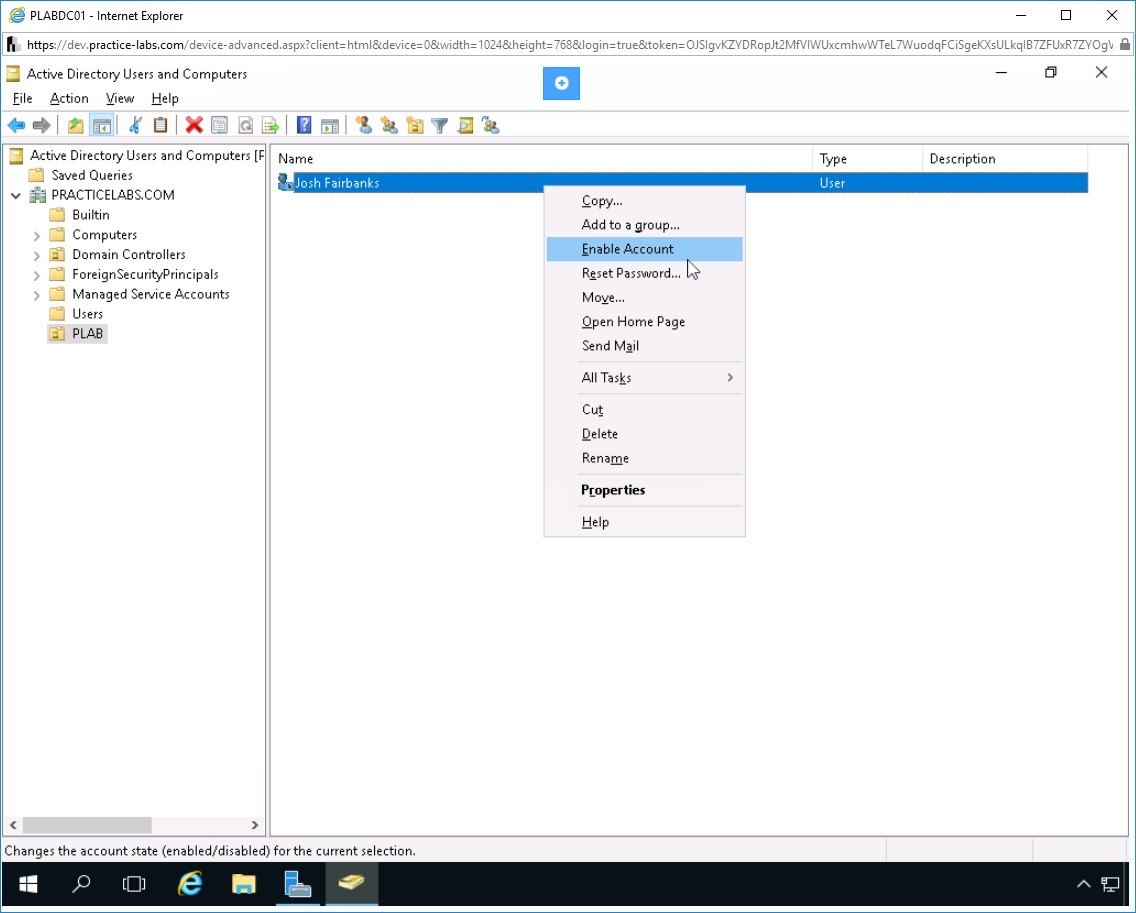Sort by Description column header
The height and width of the screenshot is (913, 1136).
pos(1006,159)
